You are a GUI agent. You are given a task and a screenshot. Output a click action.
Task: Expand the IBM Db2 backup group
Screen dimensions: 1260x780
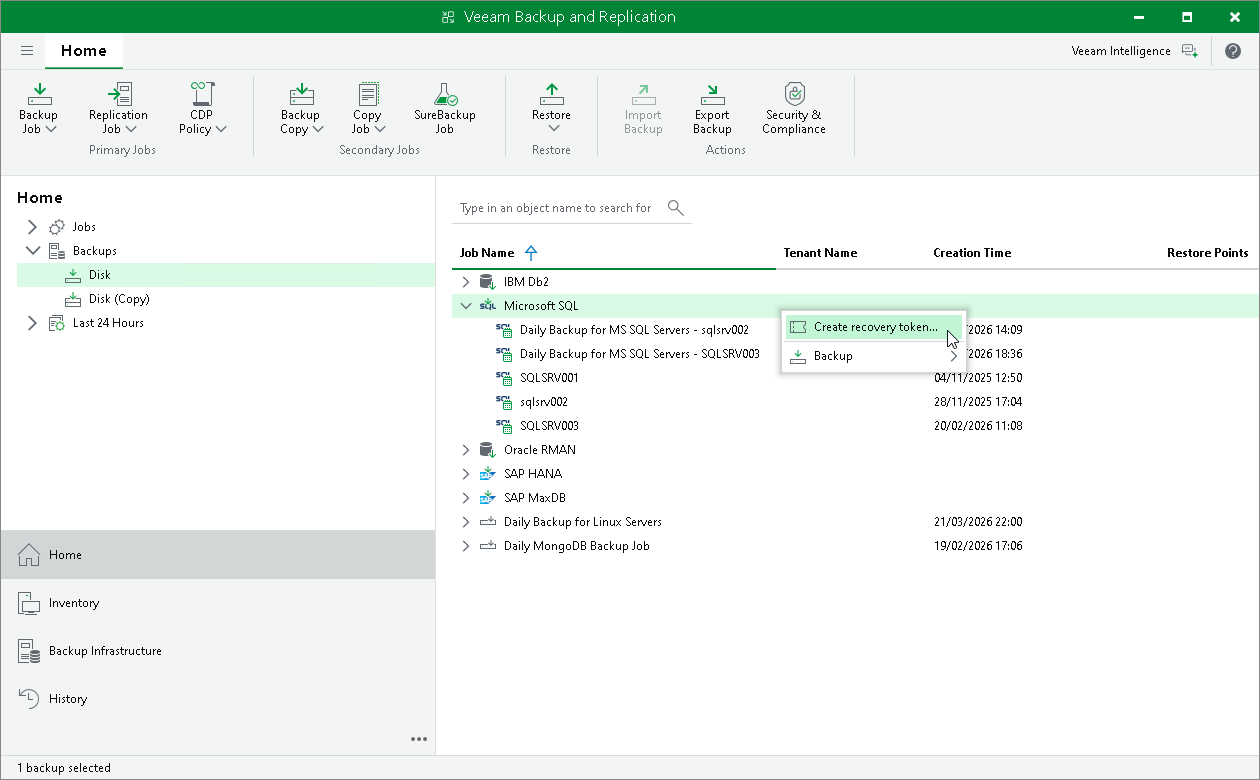[x=466, y=282]
